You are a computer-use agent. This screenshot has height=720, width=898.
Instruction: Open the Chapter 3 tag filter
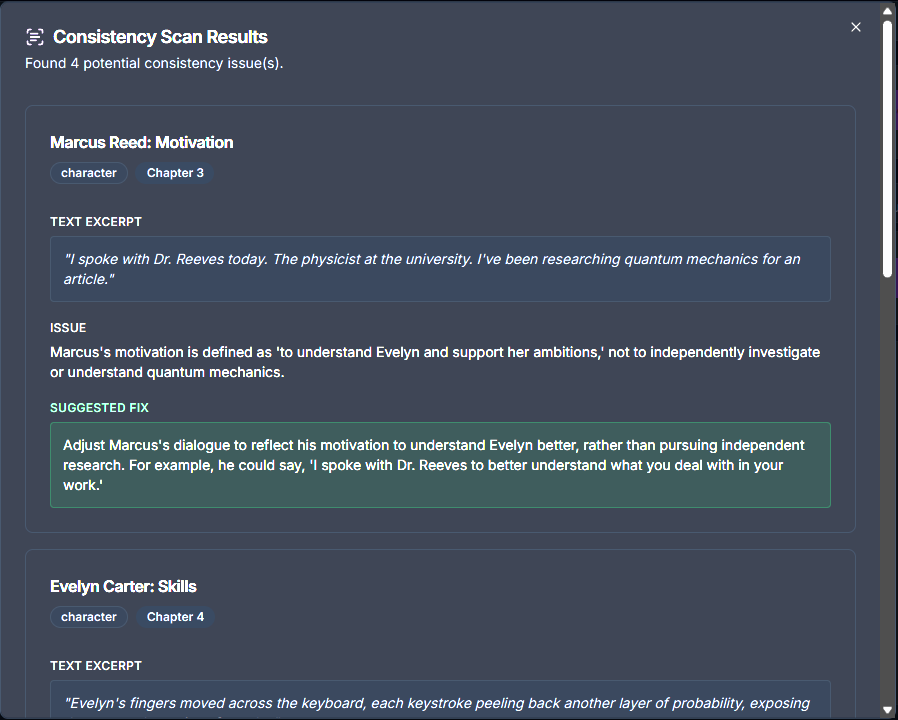tap(175, 172)
